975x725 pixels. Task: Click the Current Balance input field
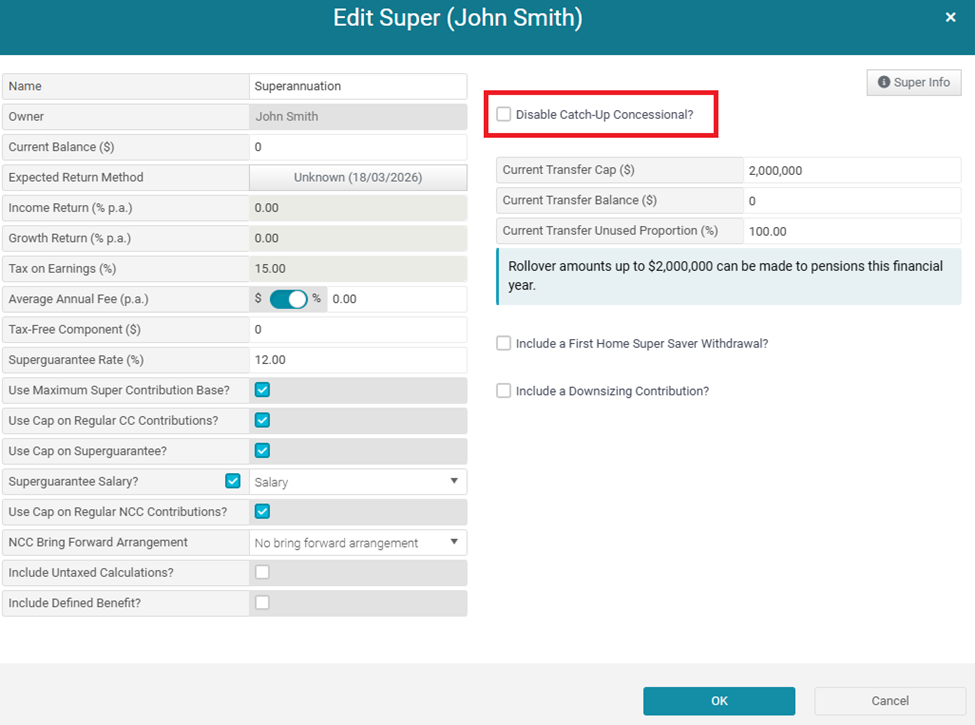click(357, 147)
